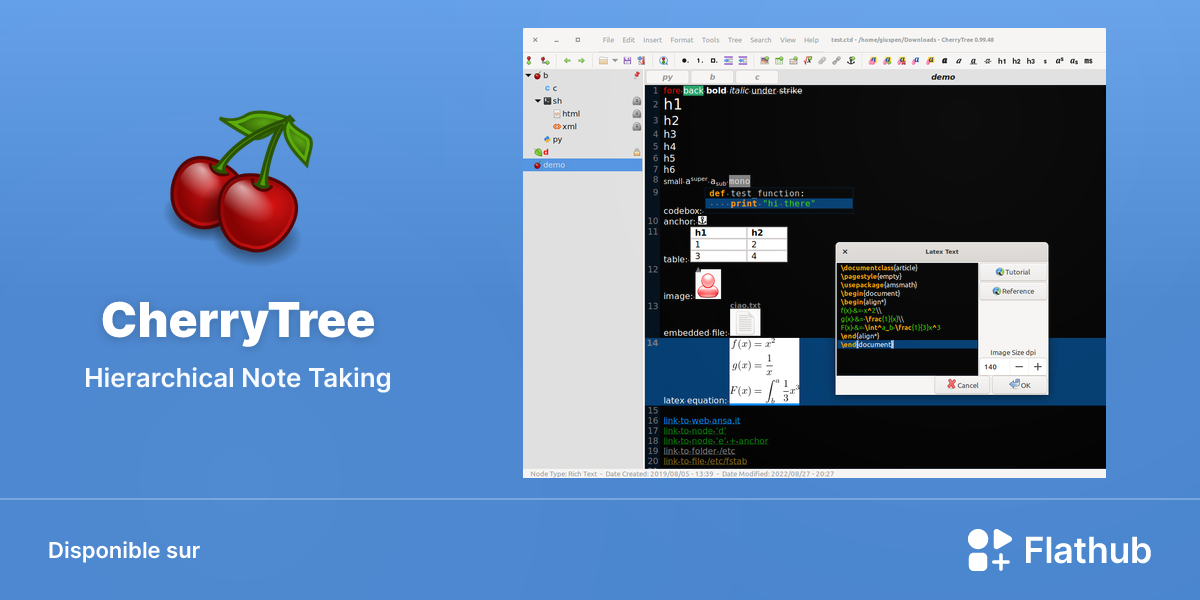The height and width of the screenshot is (600, 1200).
Task: Click the purple save floppy icon
Action: click(627, 60)
